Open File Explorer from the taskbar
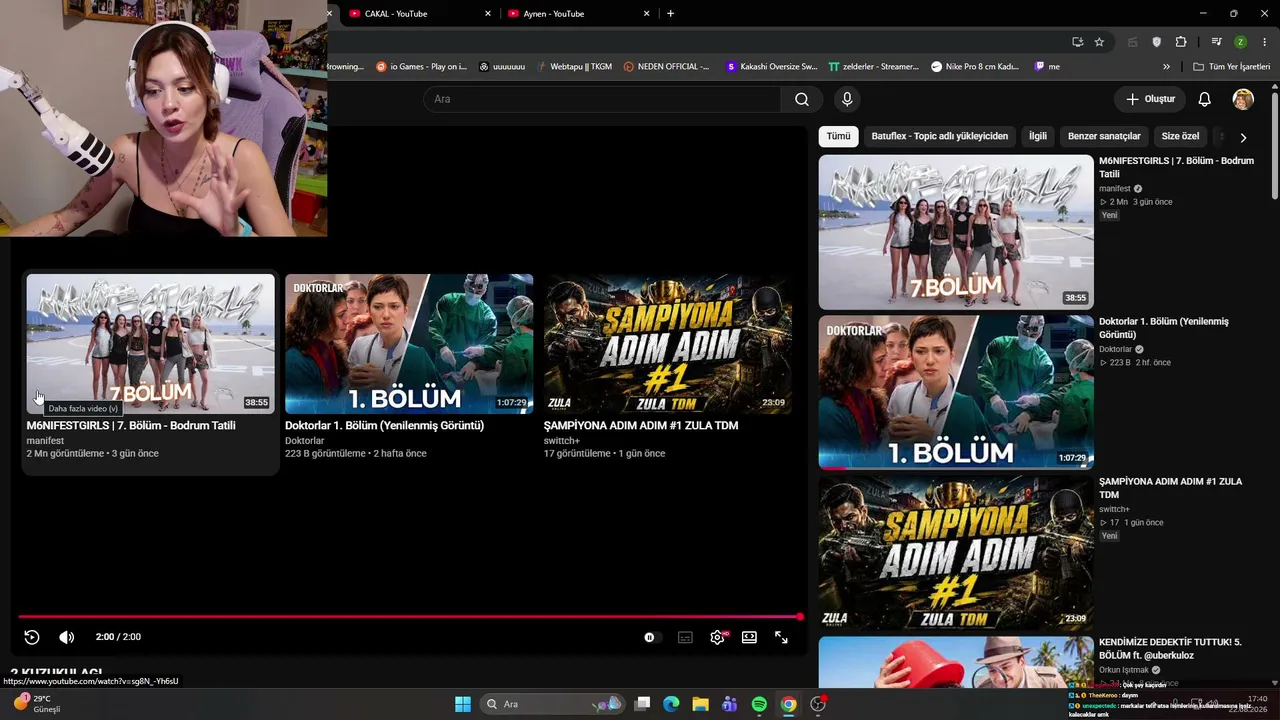This screenshot has width=1280, height=720. point(700,704)
